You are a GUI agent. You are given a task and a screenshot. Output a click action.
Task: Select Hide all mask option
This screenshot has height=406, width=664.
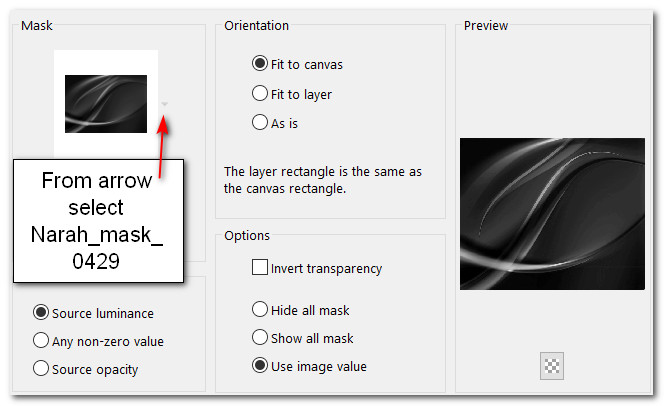[x=260, y=310]
